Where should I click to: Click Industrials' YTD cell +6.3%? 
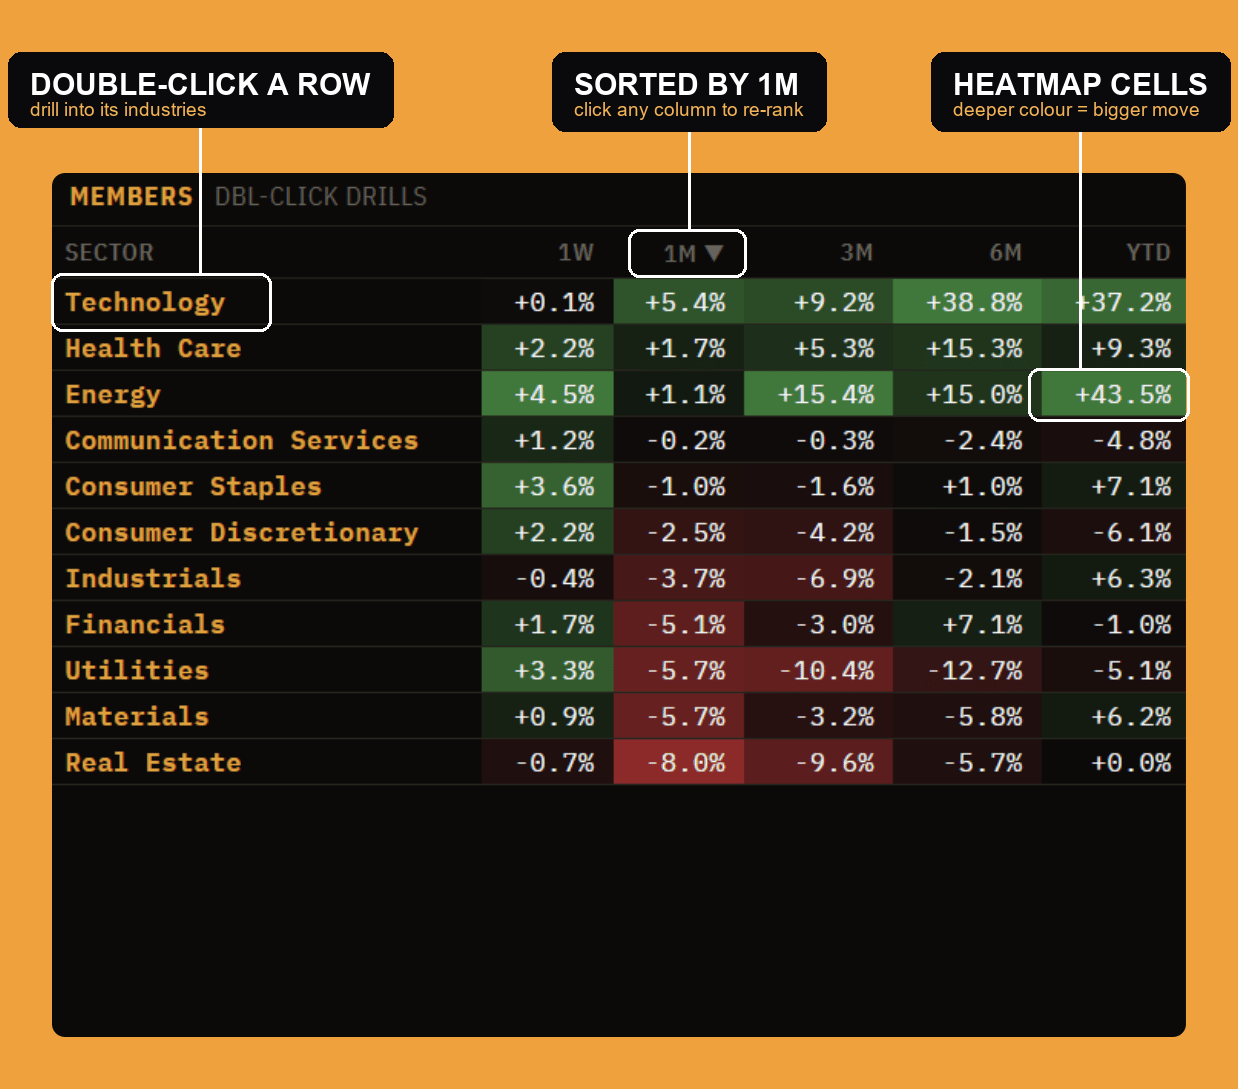pos(1114,578)
